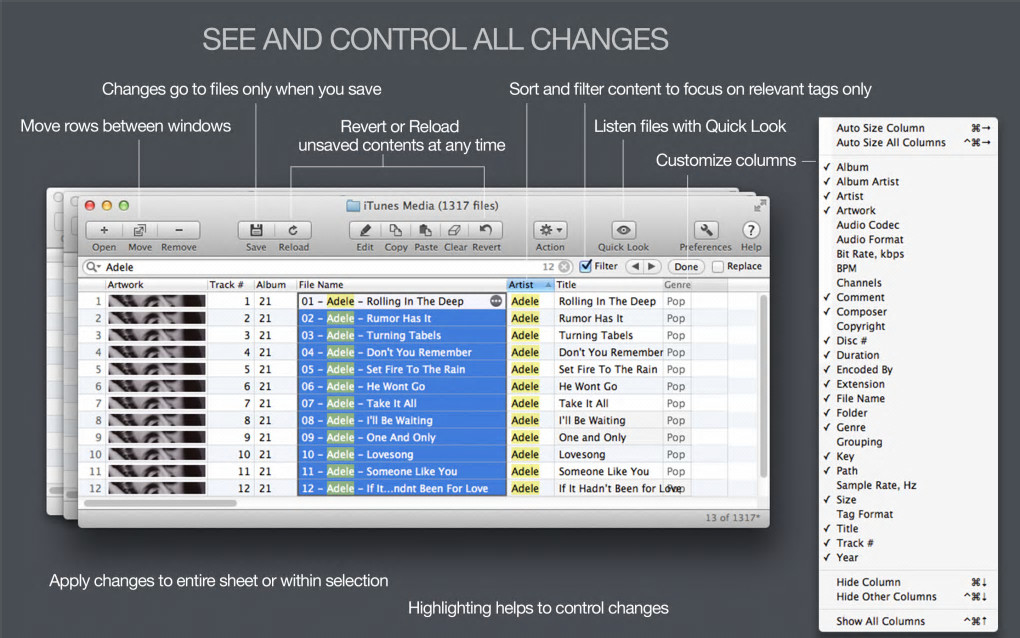The image size is (1020, 638).
Task: Click the Open files plus icon
Action: [x=104, y=230]
